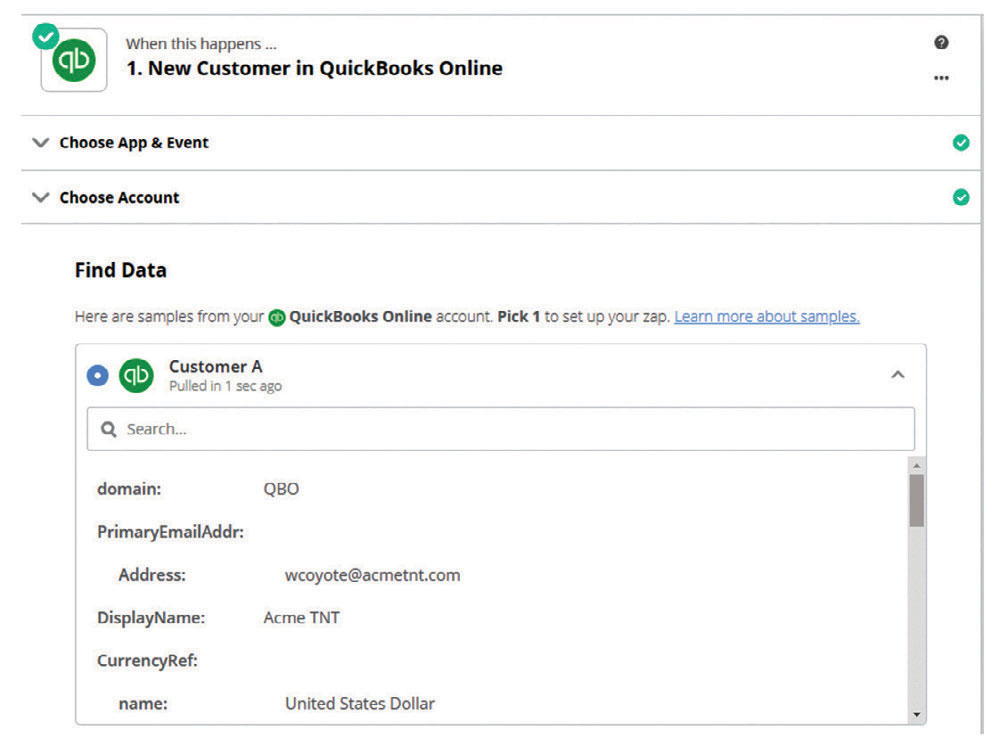This screenshot has width=1000, height=754.
Task: Click the step title New Customer in QuickBooks Online
Action: tap(314, 69)
